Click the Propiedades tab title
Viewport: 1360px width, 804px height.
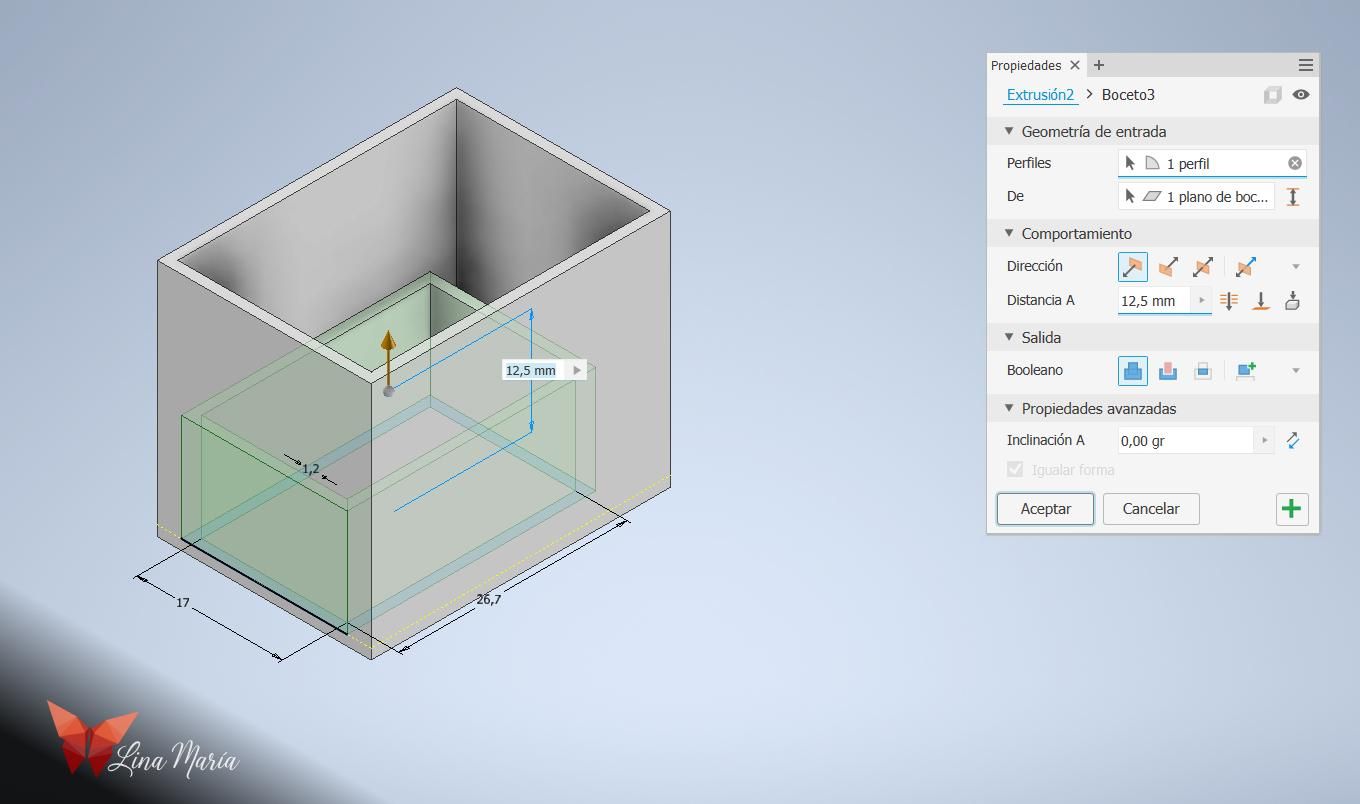coord(1026,65)
